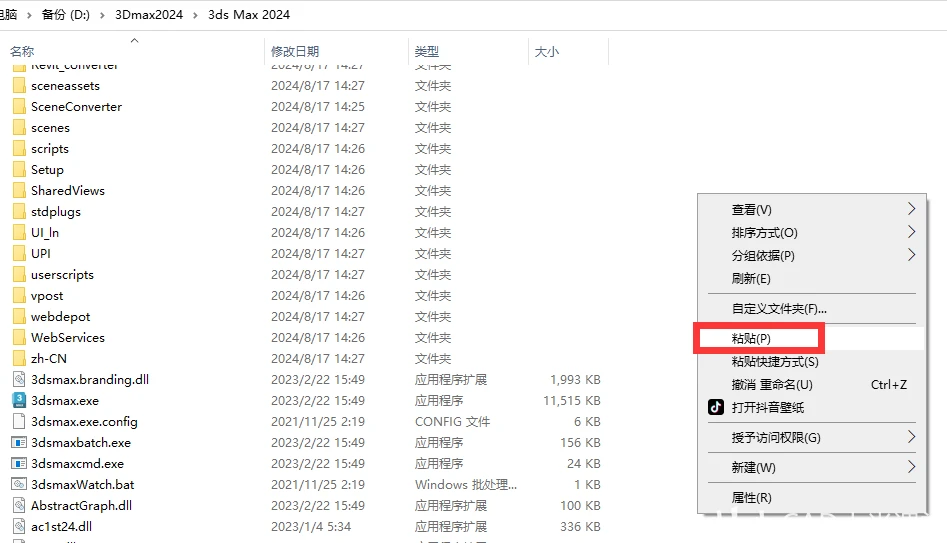Expand the 查看(V) submenu arrow

911,209
